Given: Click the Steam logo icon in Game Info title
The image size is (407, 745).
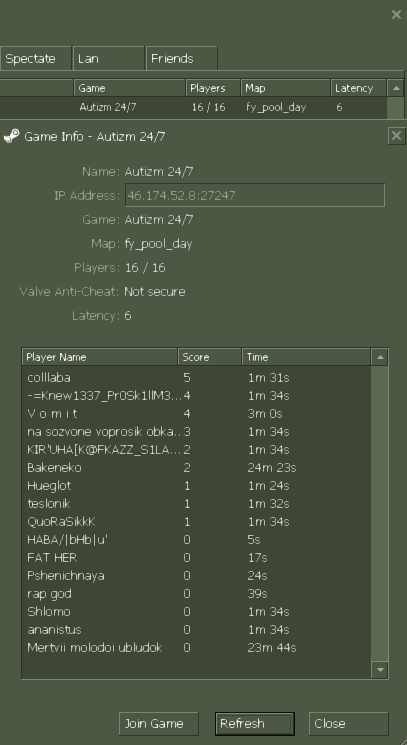Looking at the screenshot, I should pos(11,136).
